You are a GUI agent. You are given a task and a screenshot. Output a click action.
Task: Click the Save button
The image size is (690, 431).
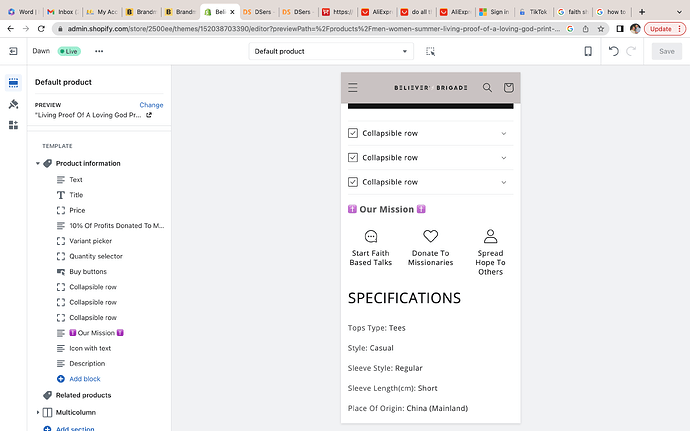pos(667,51)
